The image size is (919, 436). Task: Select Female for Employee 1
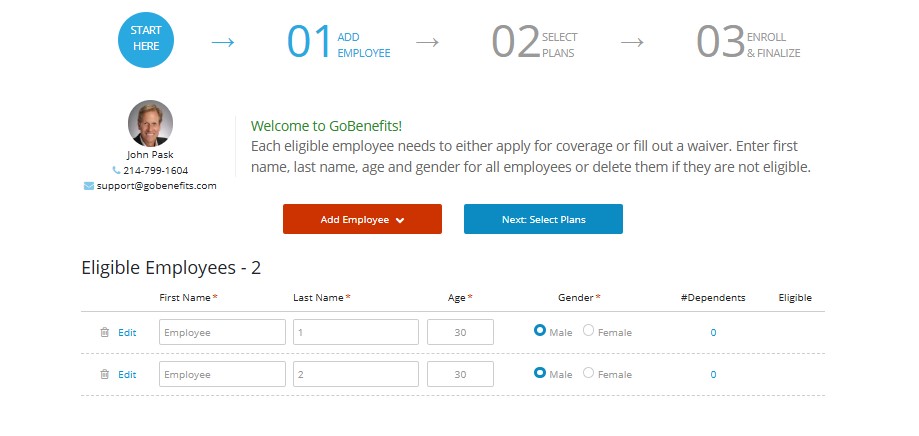(x=588, y=331)
